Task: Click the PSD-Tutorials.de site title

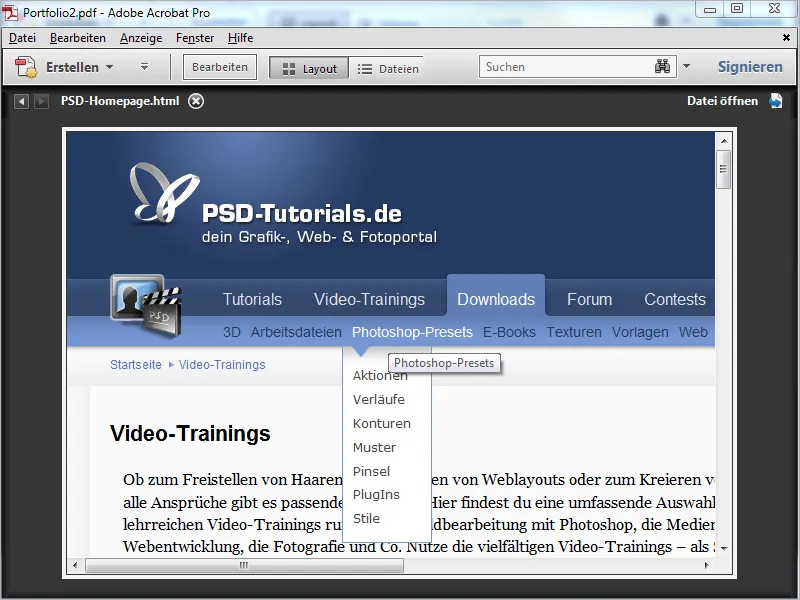Action: (x=302, y=213)
